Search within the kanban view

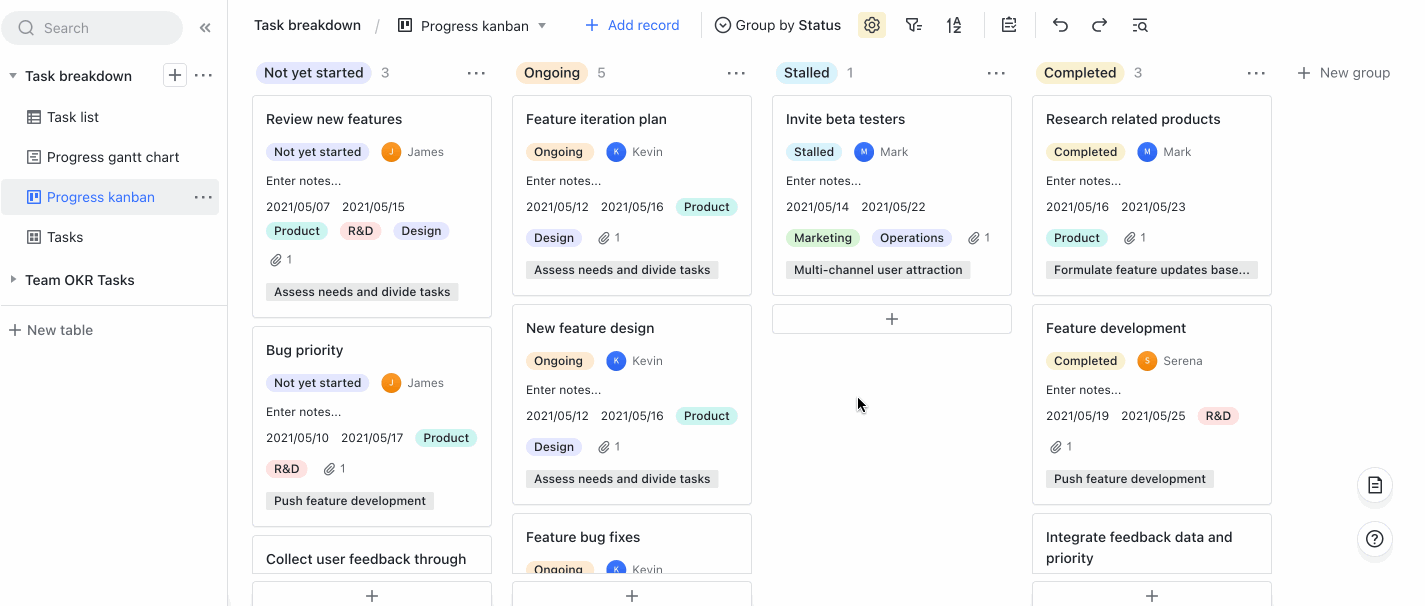(x=1140, y=25)
